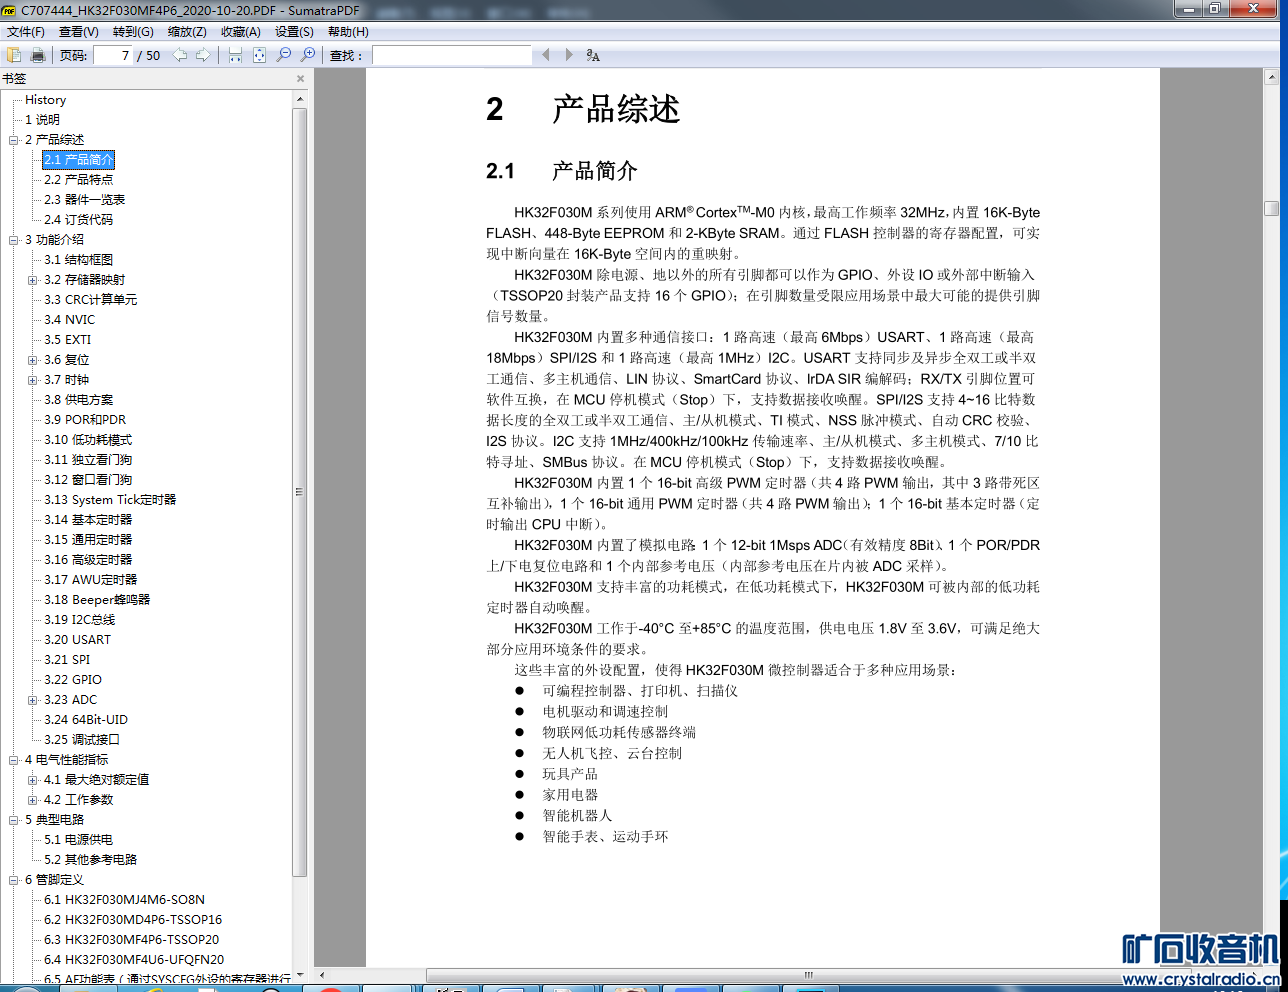Screen dimensions: 1288x992
Task: Open the 查看(V) menu
Action: pos(79,32)
